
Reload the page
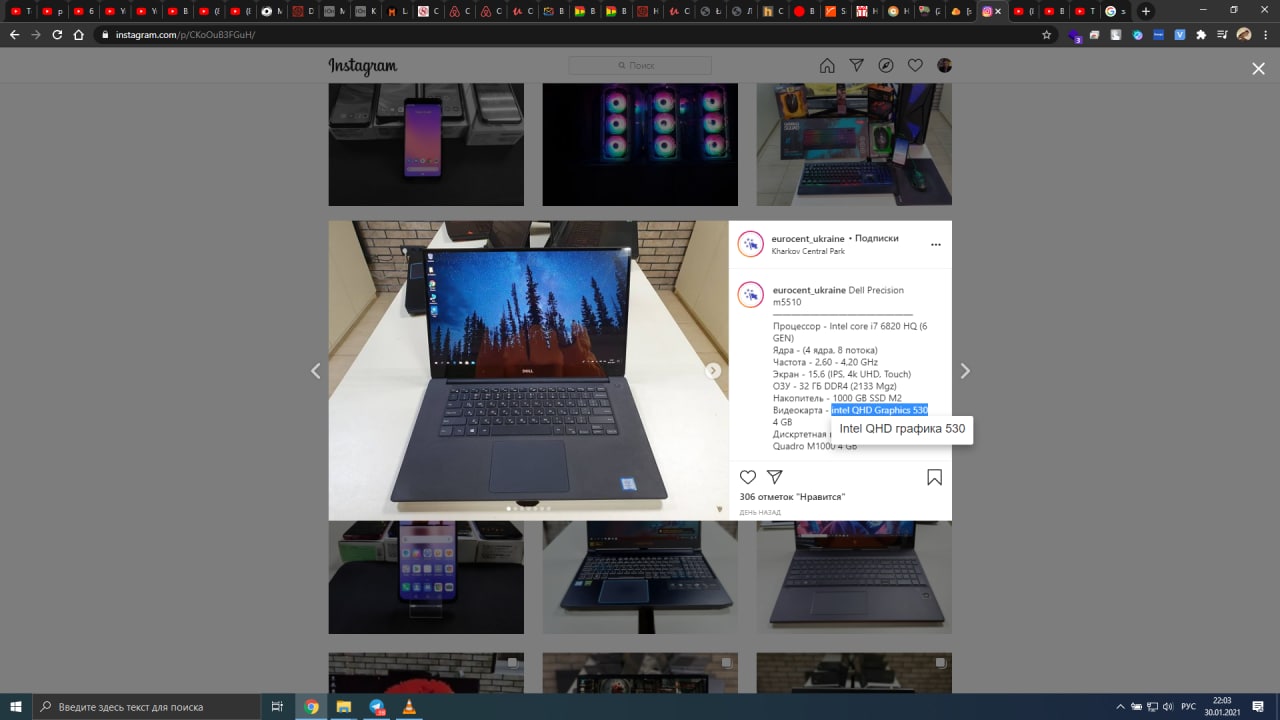click(x=57, y=34)
